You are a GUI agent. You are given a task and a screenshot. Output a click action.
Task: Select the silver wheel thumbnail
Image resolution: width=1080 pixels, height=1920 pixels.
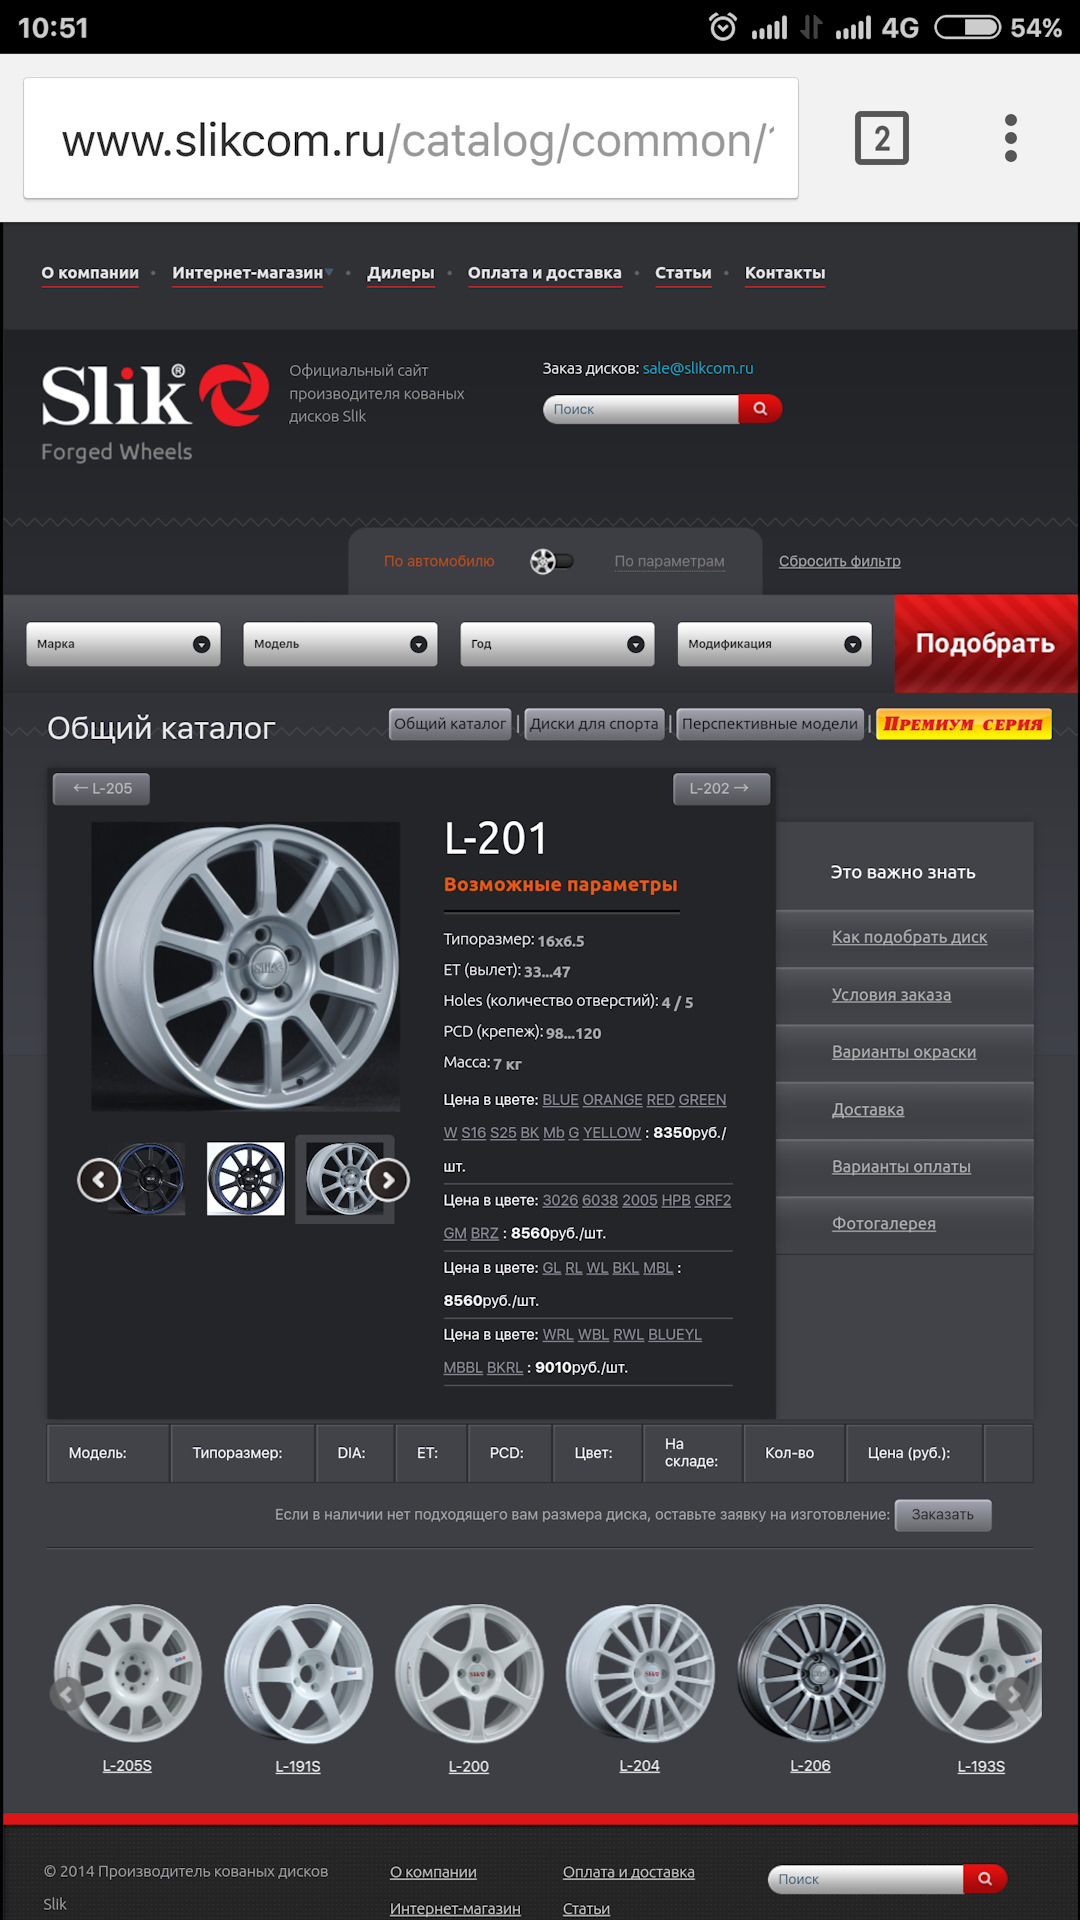point(344,1179)
